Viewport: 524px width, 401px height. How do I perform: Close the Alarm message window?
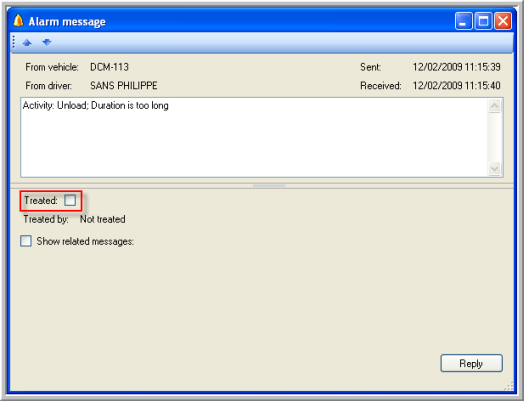coord(503,21)
